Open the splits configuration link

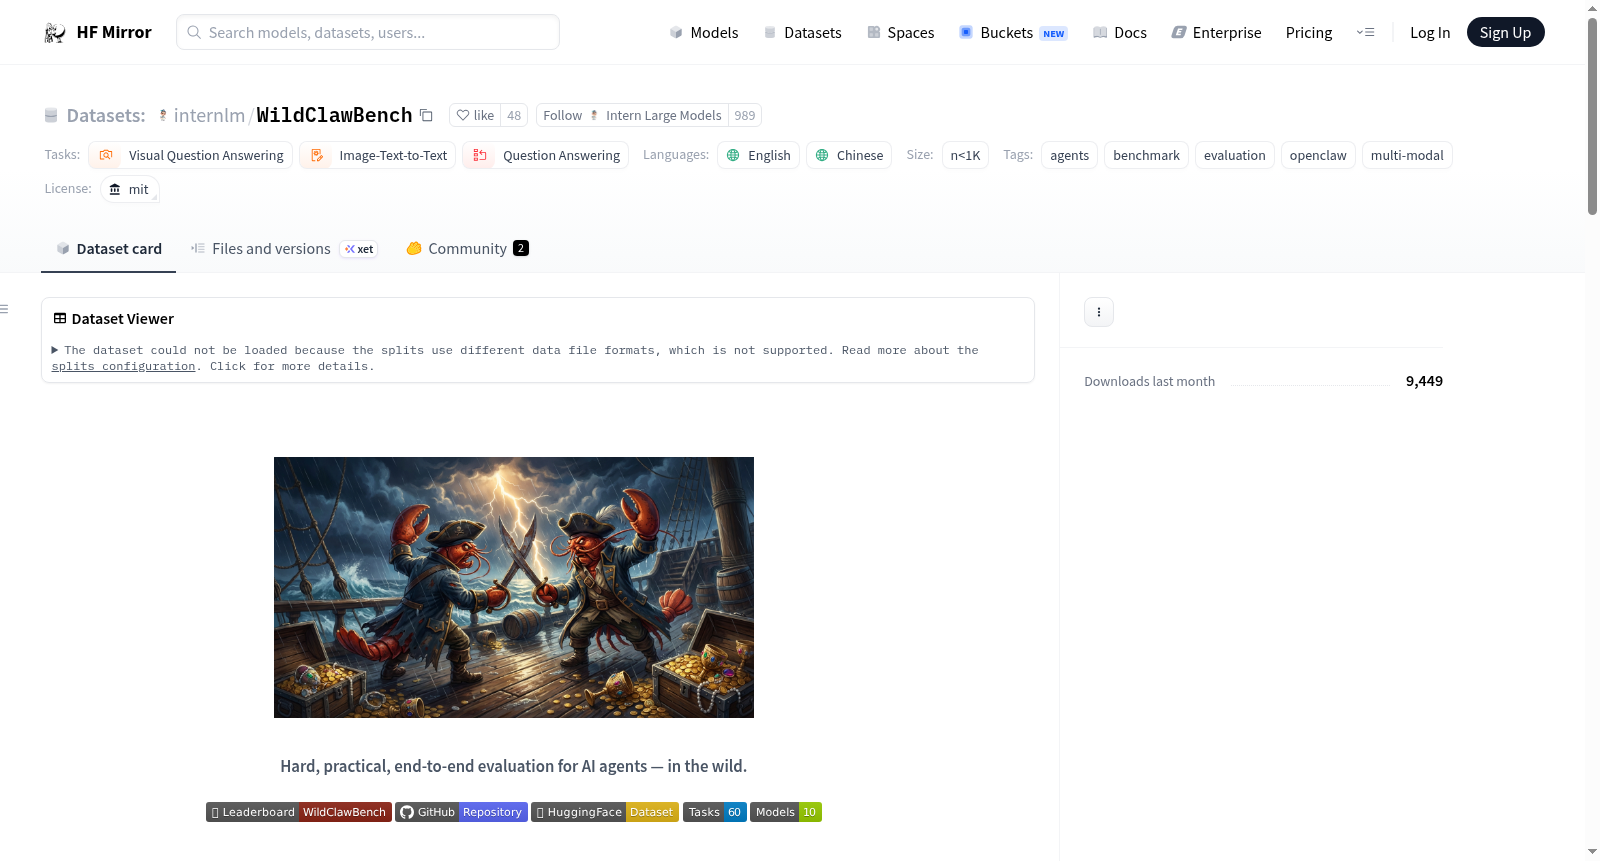click(x=123, y=367)
